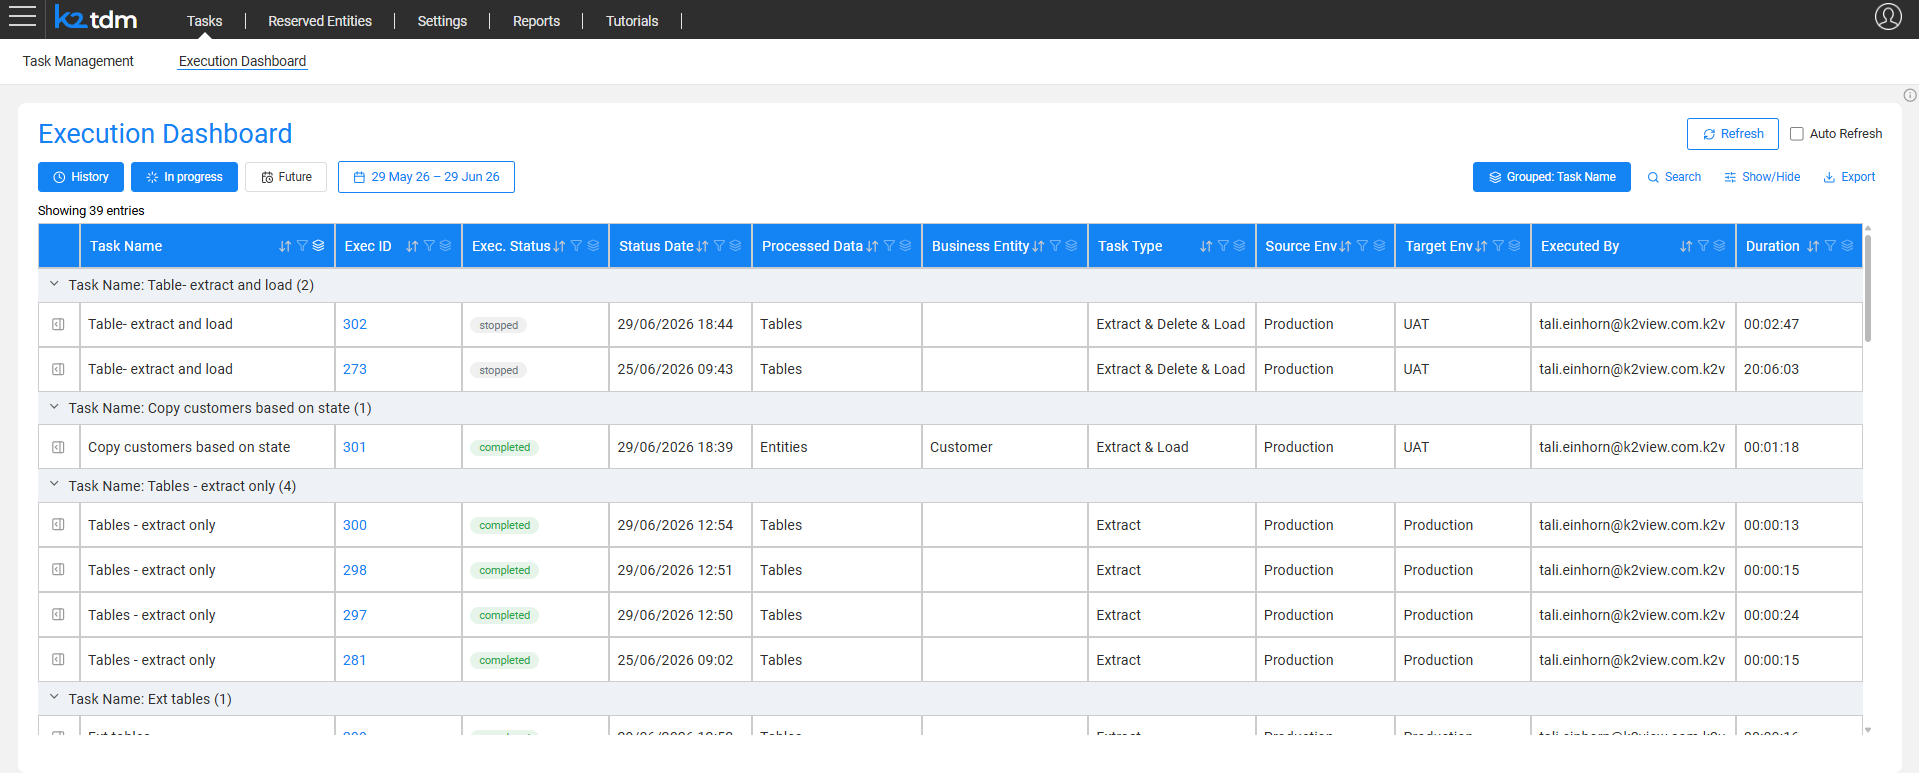Filter the Source Env column

pos(1362,246)
